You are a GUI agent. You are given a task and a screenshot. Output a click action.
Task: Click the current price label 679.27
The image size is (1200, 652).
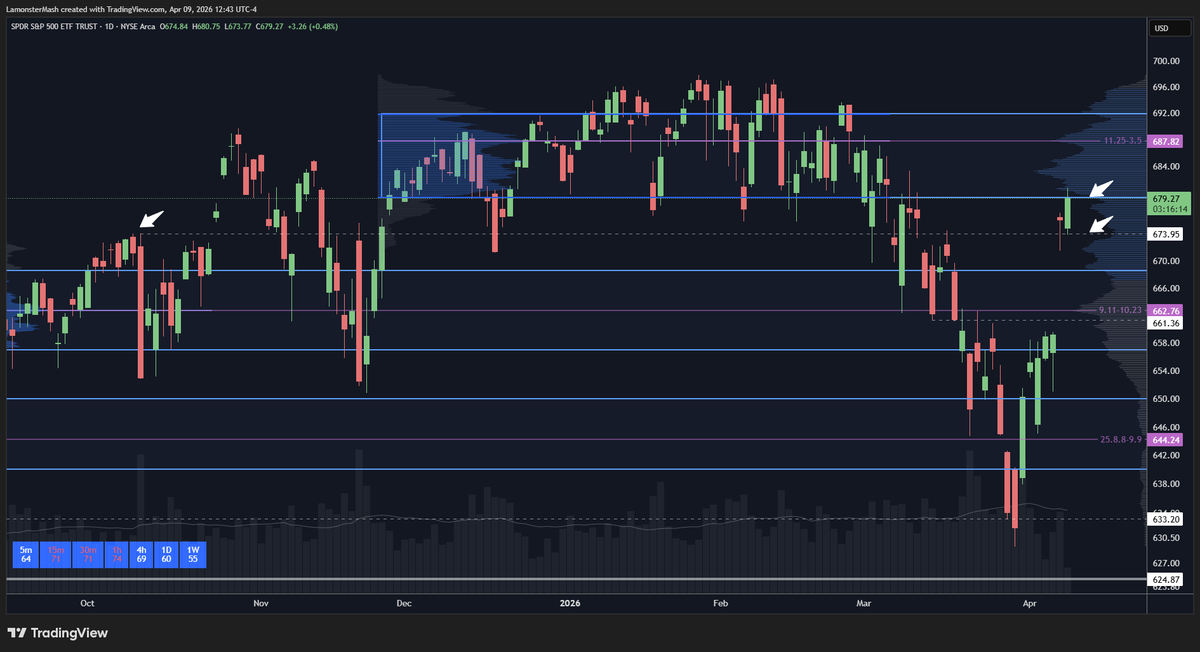tap(1167, 199)
